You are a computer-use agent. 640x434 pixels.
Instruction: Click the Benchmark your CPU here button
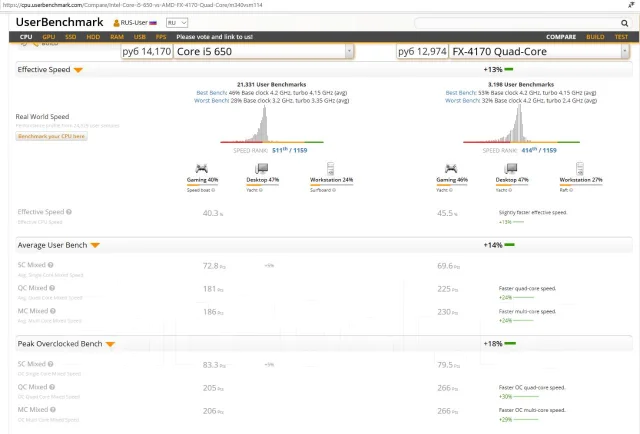coord(51,136)
